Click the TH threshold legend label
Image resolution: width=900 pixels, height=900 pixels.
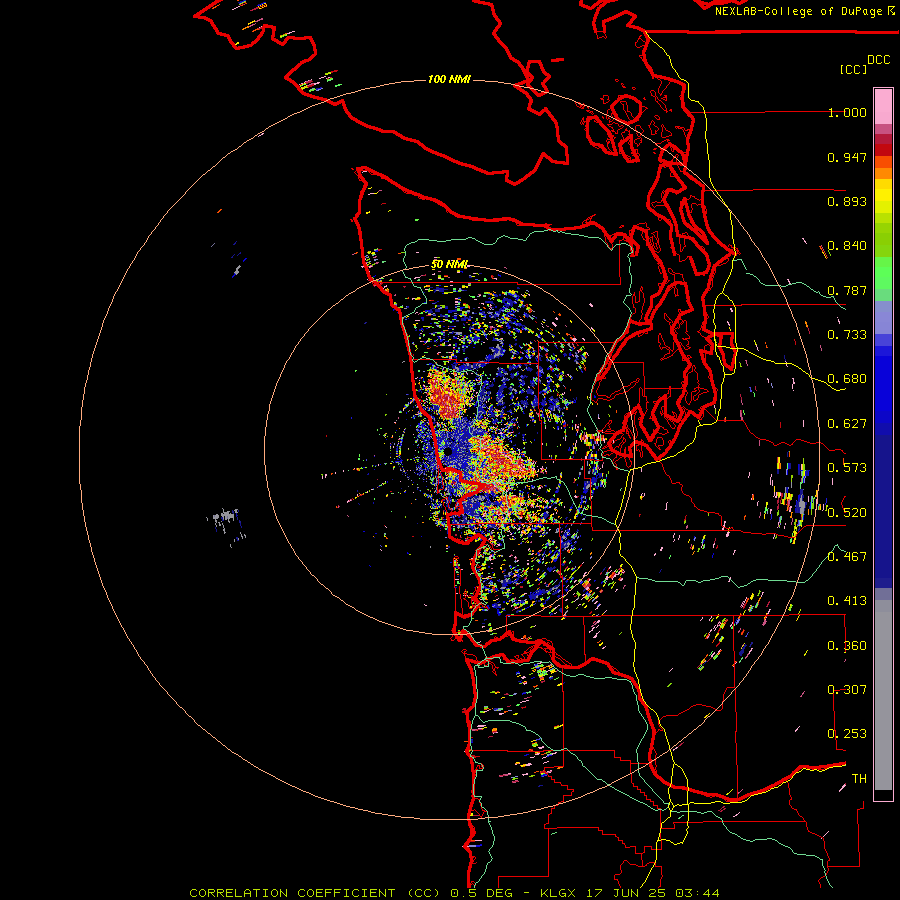(x=859, y=779)
